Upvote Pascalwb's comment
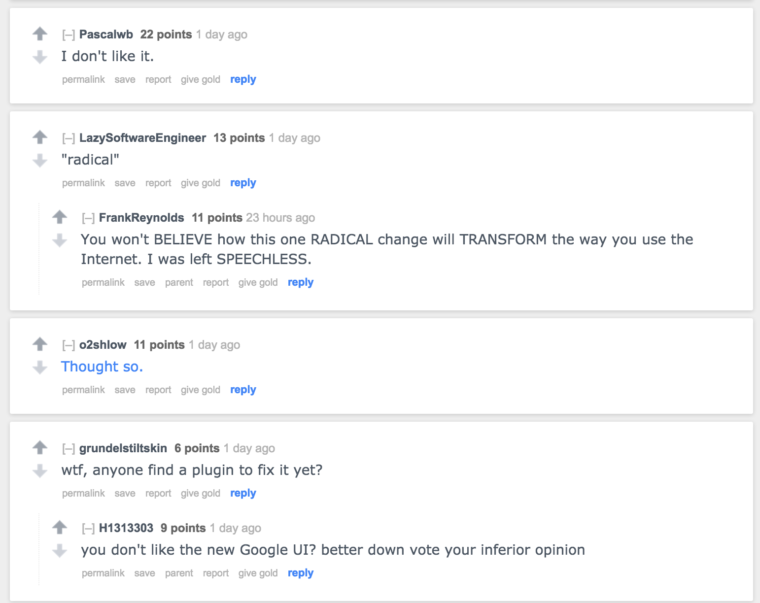The image size is (760, 603). point(40,33)
